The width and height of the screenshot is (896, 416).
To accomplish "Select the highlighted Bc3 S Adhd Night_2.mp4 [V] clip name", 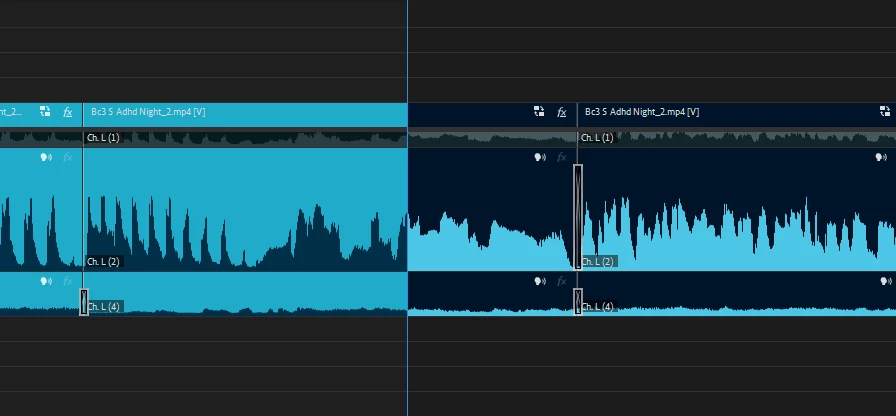I will [148, 112].
